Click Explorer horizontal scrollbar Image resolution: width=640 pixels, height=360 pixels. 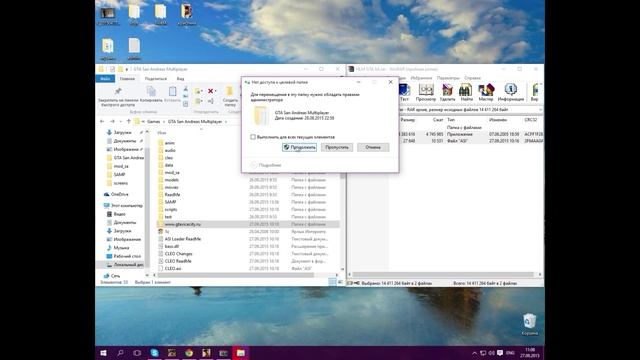click(x=237, y=275)
